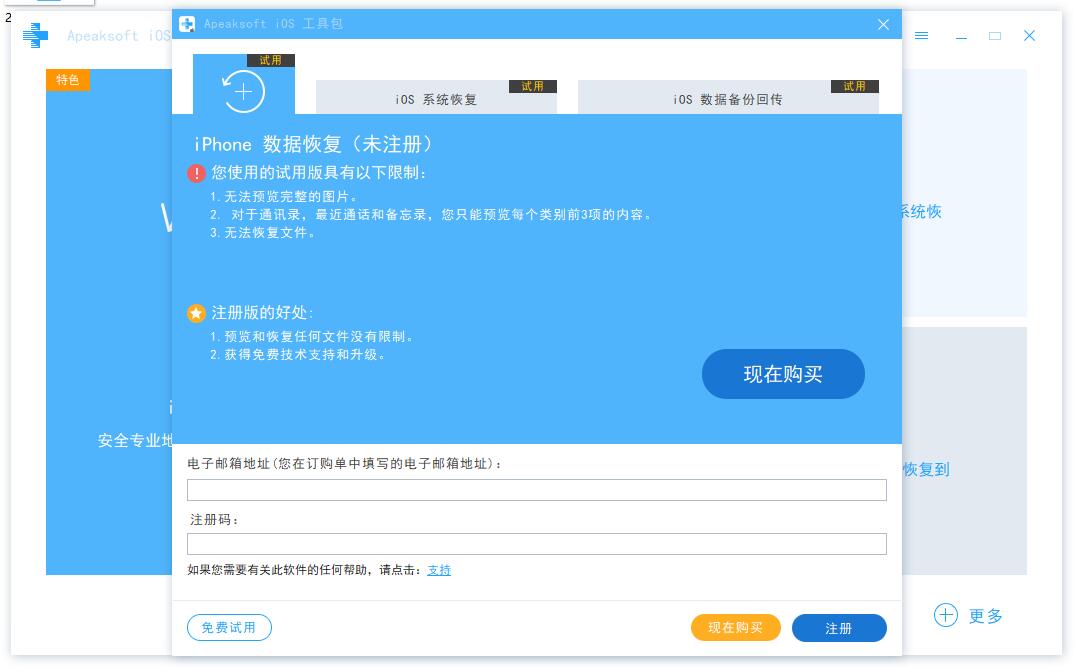
Task: Click the heading iPhone 数据恢复（未注册）
Action: 314,144
